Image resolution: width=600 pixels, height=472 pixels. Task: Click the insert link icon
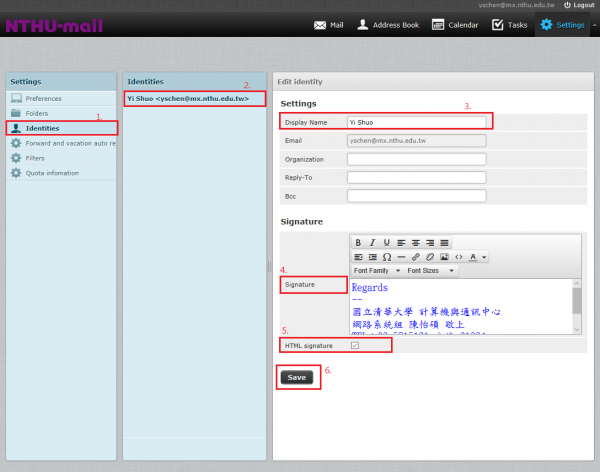(x=415, y=257)
